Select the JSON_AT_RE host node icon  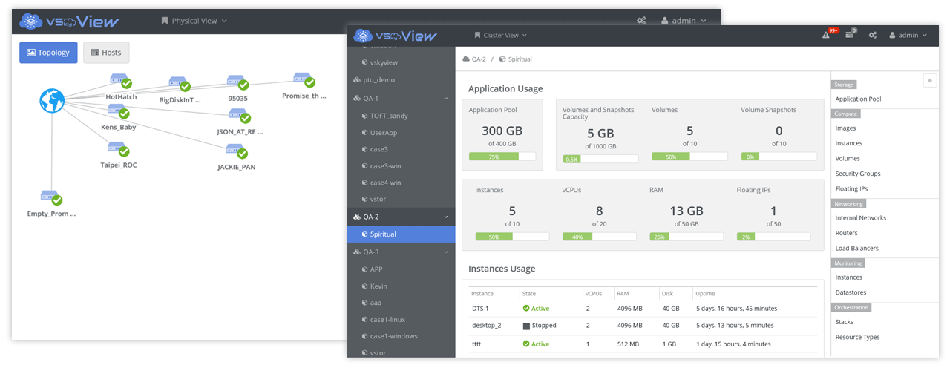coord(240,115)
